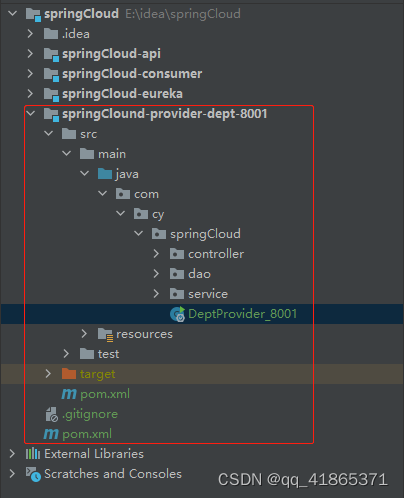Select the springCloud root project label
This screenshot has width=404, height=498.
click(x=81, y=14)
